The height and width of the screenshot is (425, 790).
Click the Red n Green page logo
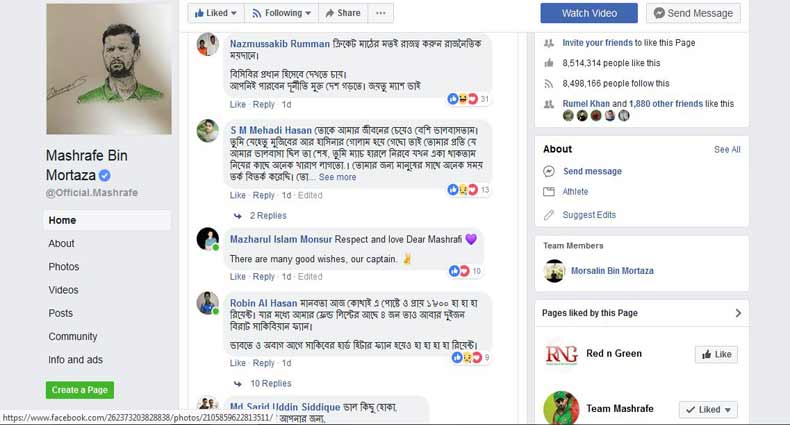(561, 354)
